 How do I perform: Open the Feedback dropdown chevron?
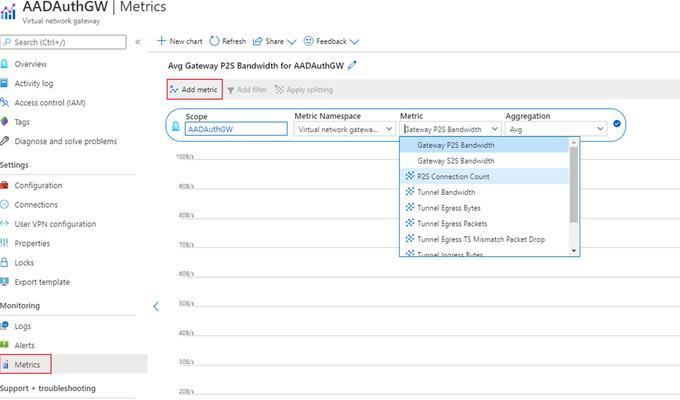coord(354,42)
